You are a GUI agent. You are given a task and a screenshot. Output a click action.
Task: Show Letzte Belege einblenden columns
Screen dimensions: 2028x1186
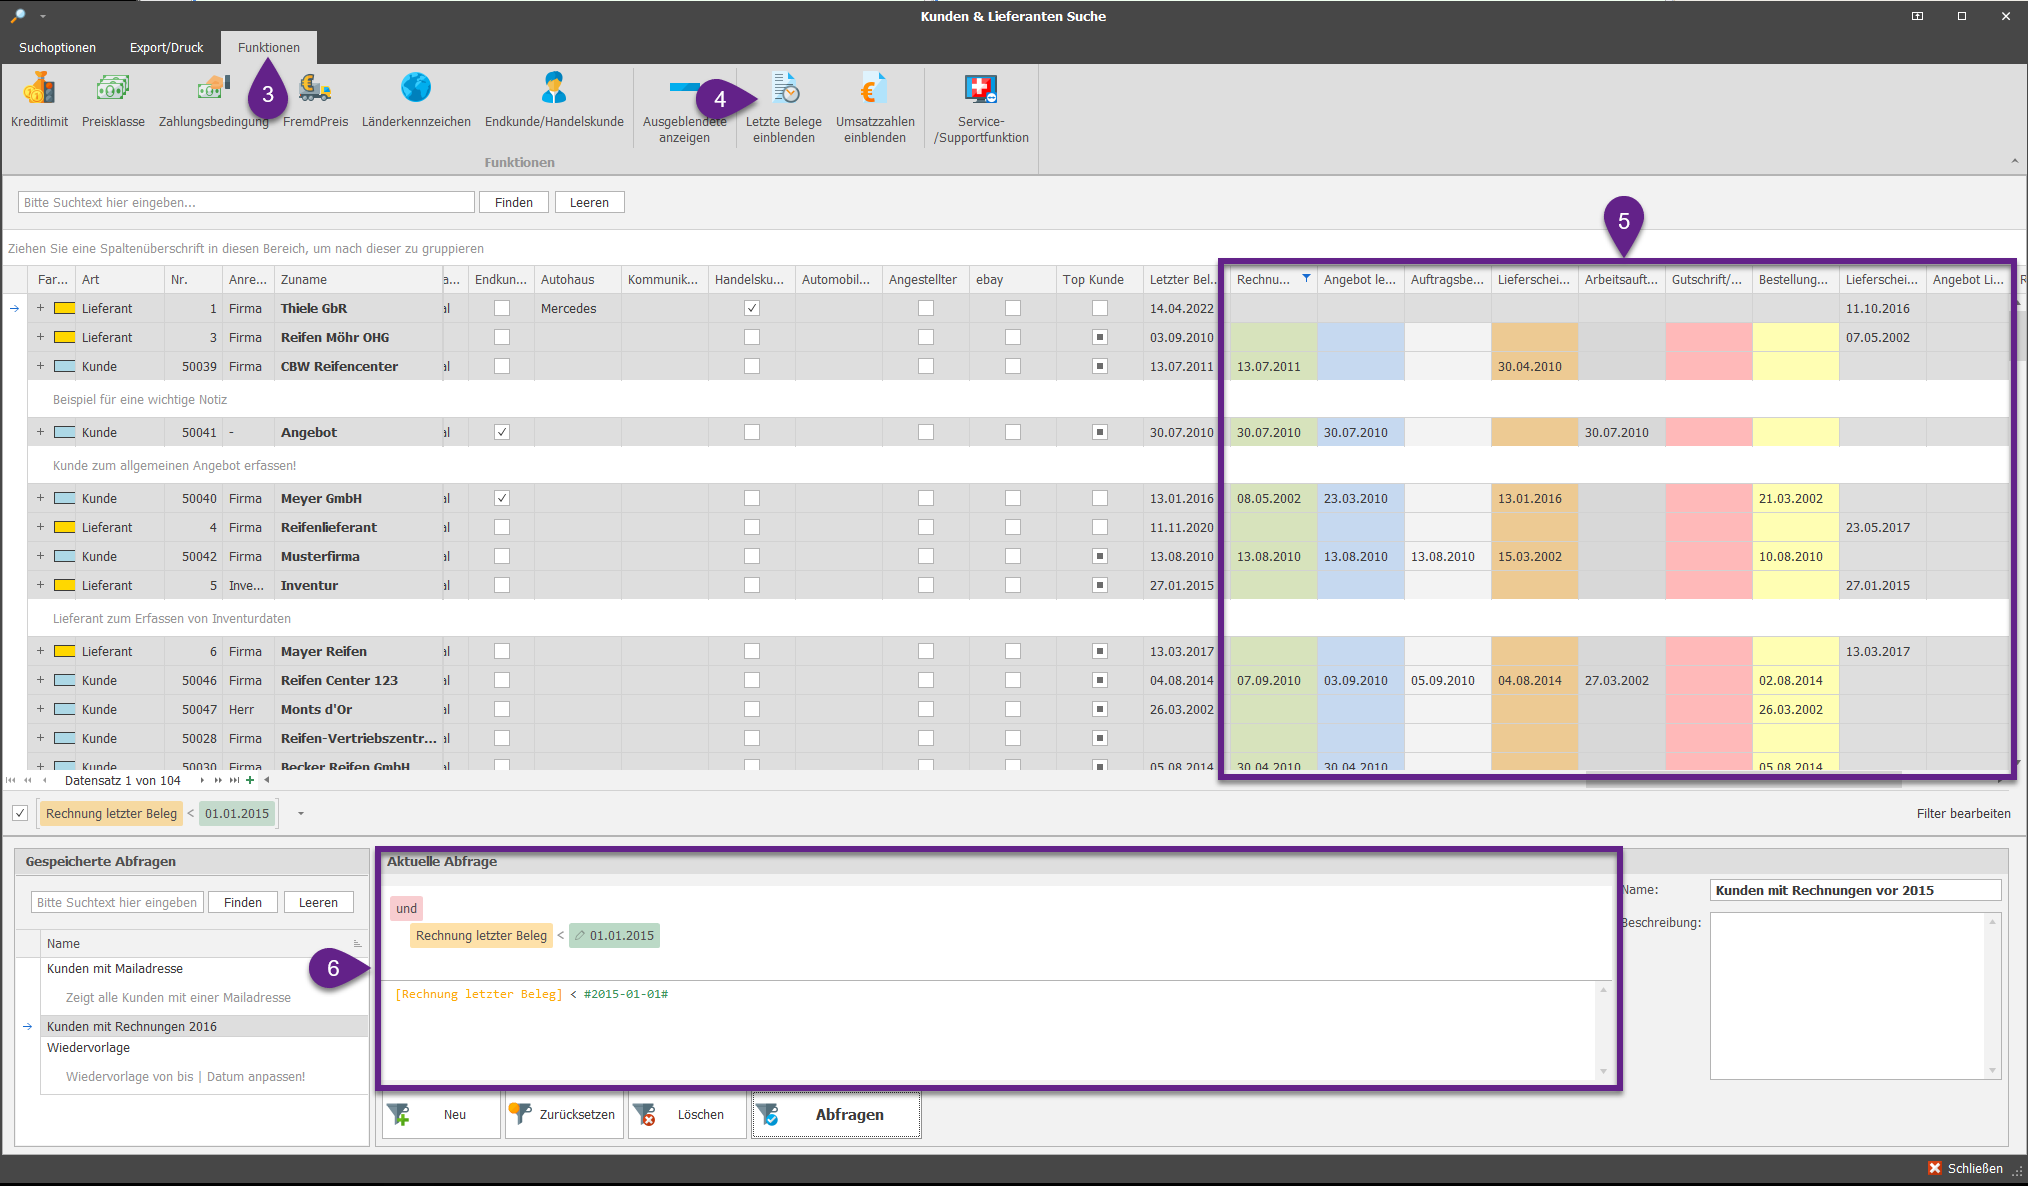coord(784,108)
